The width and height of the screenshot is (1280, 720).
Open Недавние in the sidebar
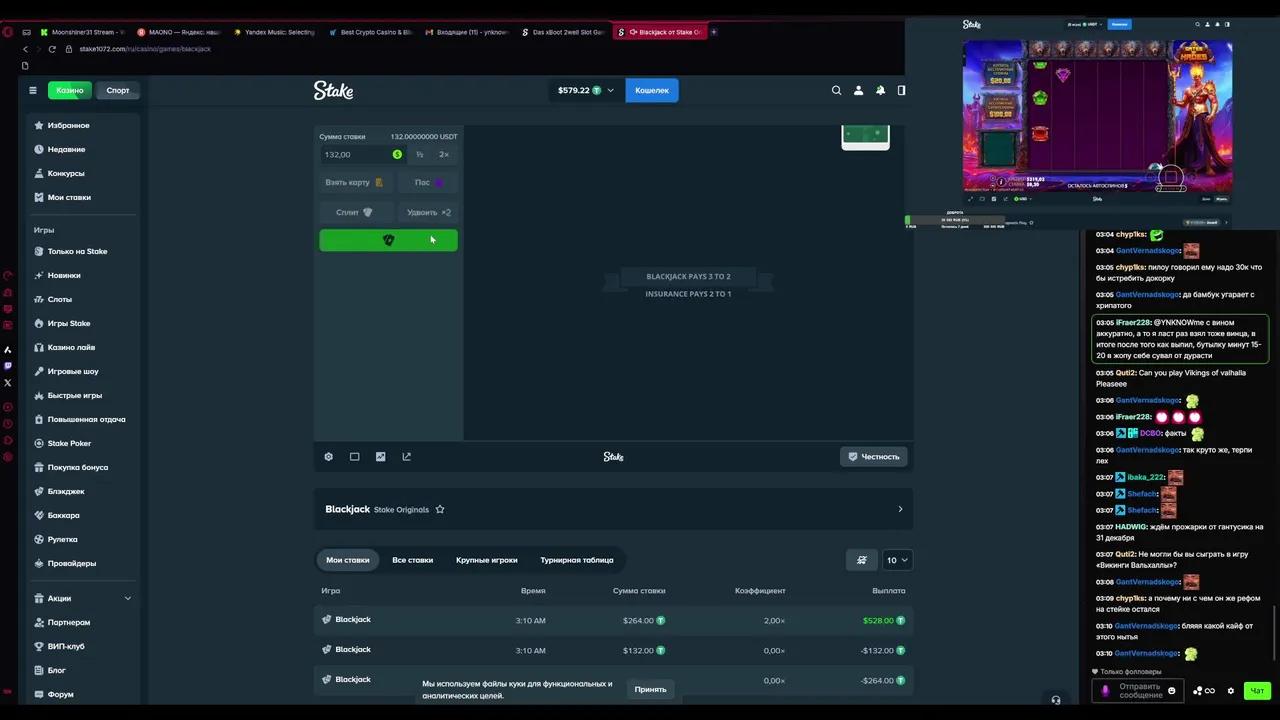(x=81, y=150)
